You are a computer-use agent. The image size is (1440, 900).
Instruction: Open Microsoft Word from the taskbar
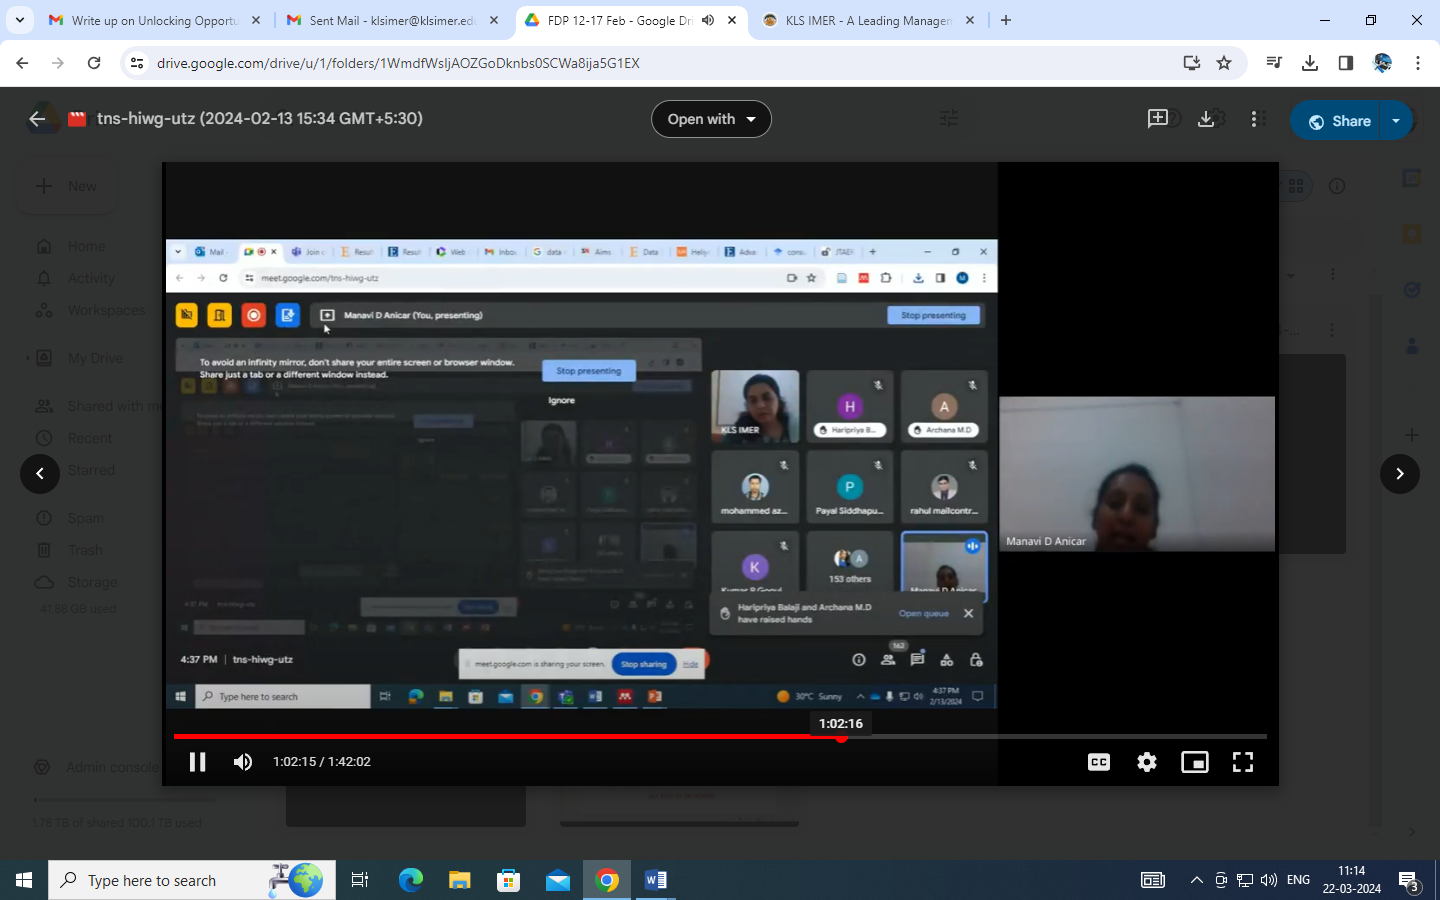[656, 880]
